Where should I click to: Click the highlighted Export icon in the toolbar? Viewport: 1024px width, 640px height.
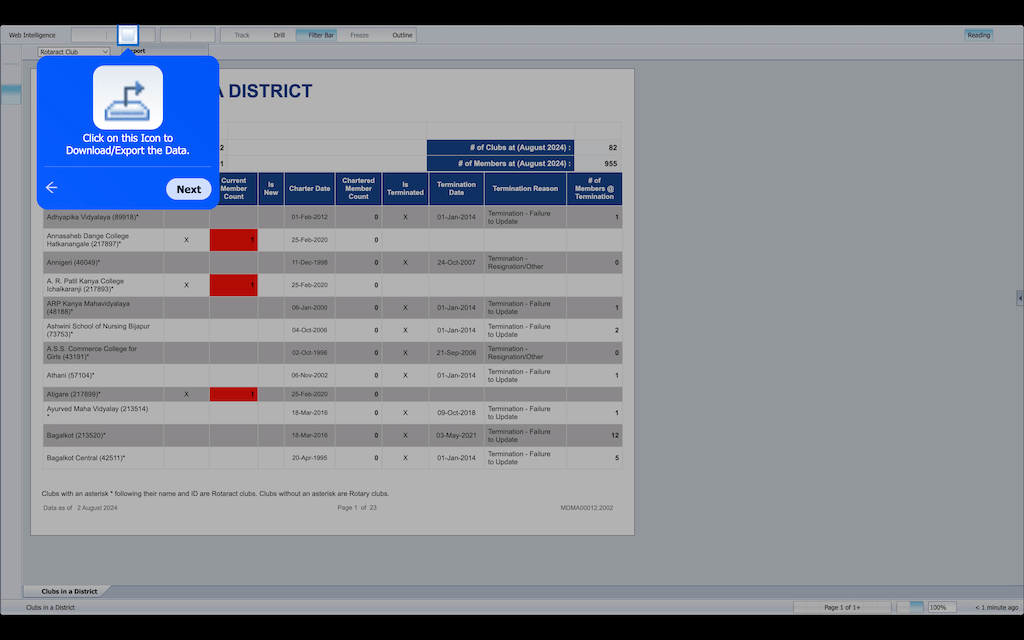pos(128,36)
